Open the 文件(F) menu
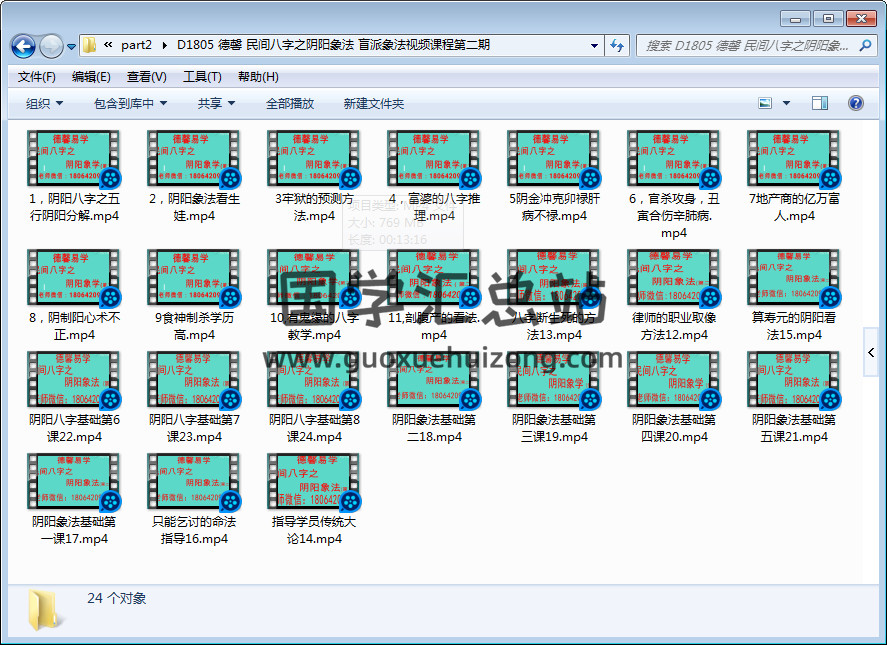Image resolution: width=887 pixels, height=645 pixels. 37,77
